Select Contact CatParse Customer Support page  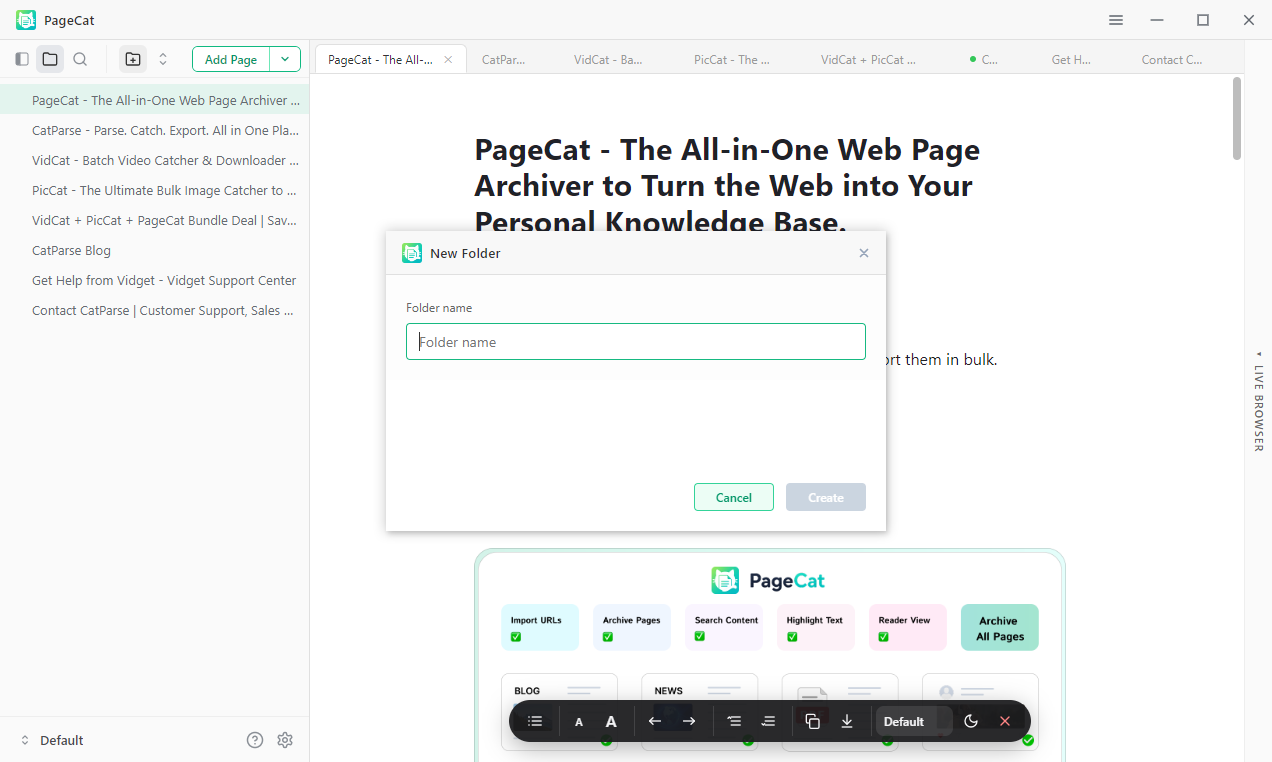pos(154,310)
